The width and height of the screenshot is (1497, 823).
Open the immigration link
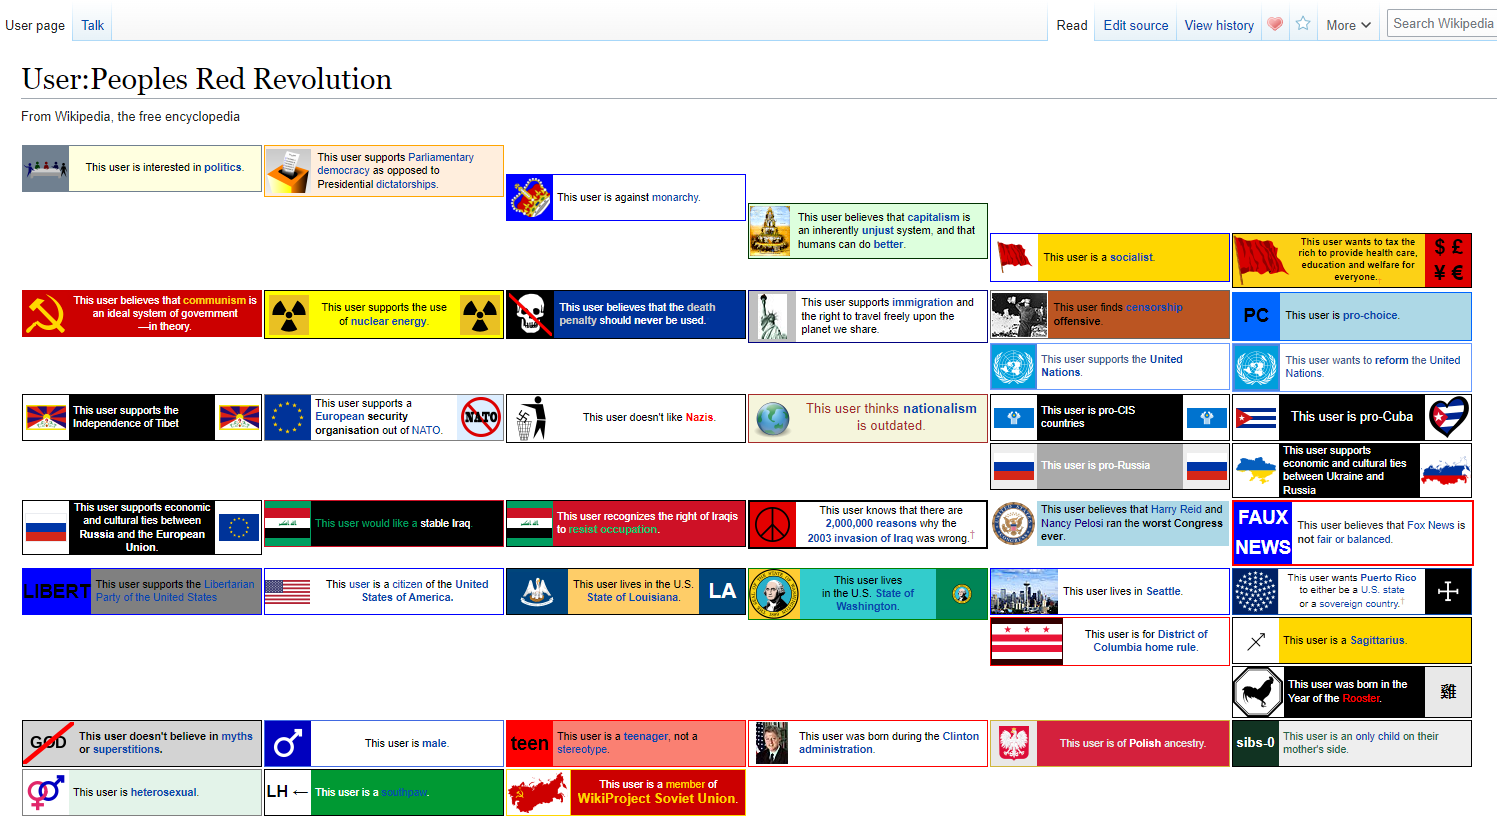922,302
